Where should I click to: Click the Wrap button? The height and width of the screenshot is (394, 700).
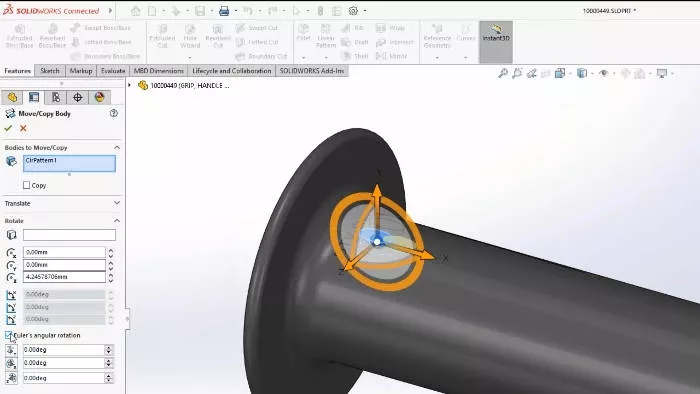pyautogui.click(x=391, y=28)
